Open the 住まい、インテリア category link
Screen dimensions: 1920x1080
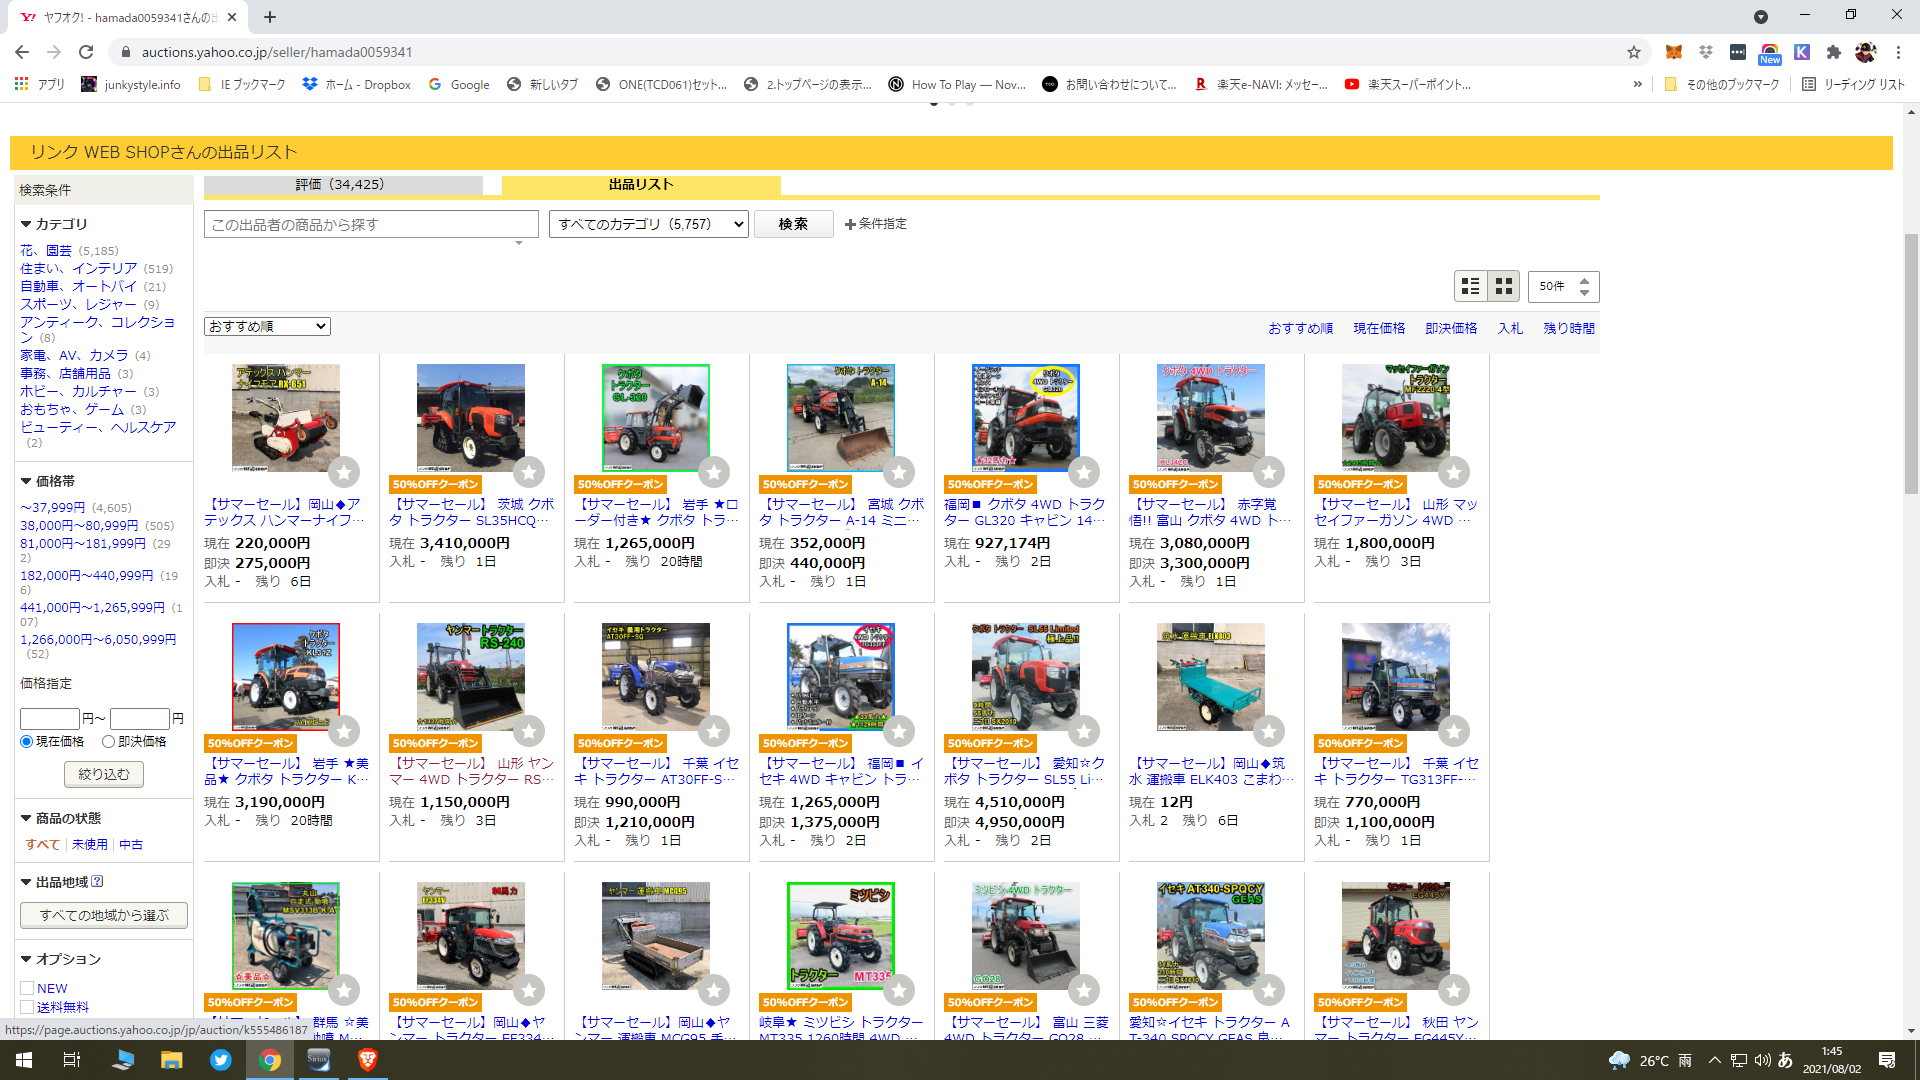pyautogui.click(x=79, y=269)
